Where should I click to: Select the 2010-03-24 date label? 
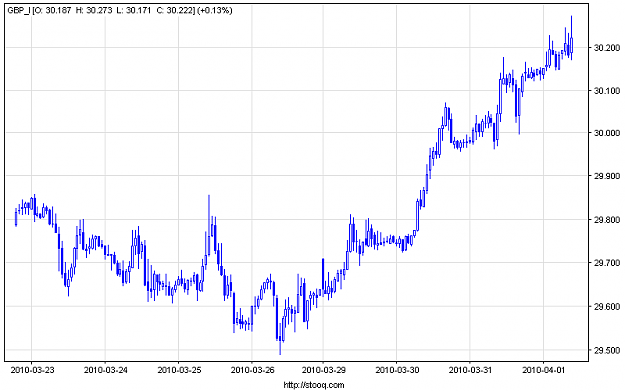(106, 370)
